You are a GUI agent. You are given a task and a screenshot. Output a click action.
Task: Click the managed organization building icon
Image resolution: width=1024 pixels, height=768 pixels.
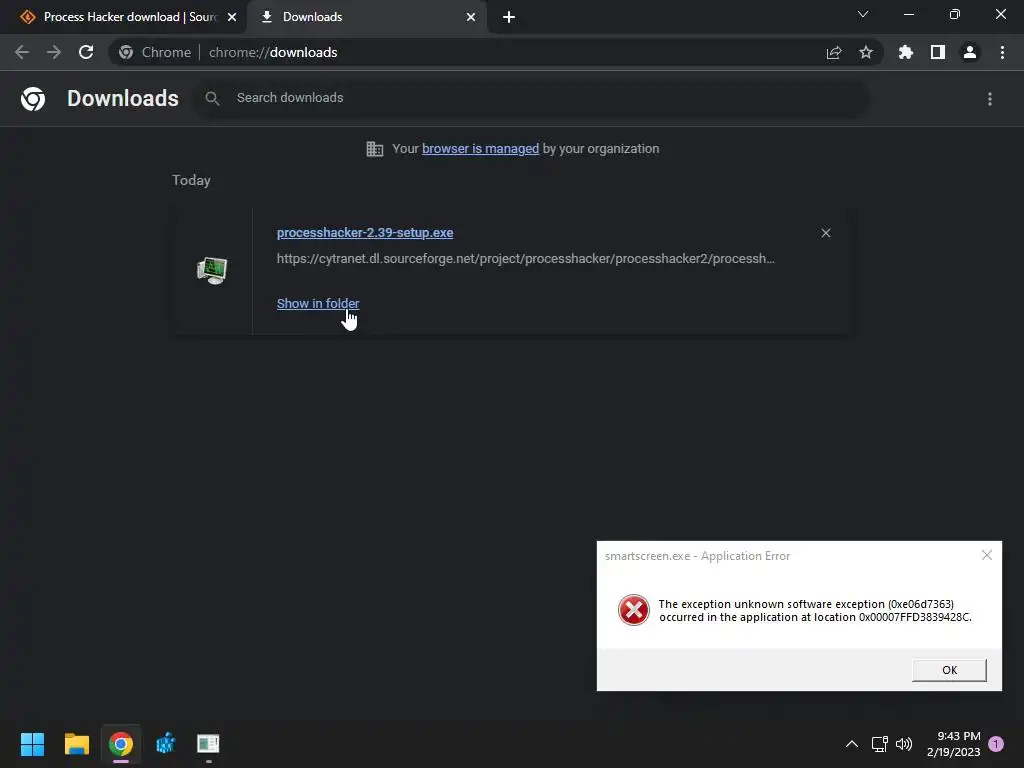375,149
